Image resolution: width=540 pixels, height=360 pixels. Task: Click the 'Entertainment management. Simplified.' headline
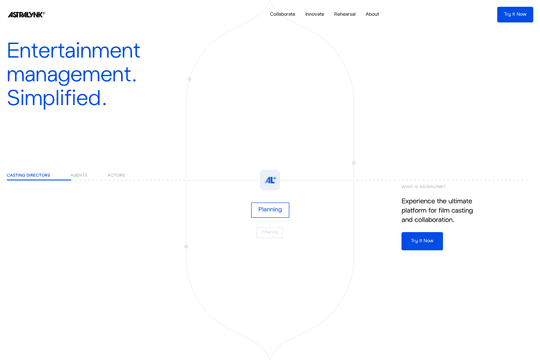(x=73, y=74)
